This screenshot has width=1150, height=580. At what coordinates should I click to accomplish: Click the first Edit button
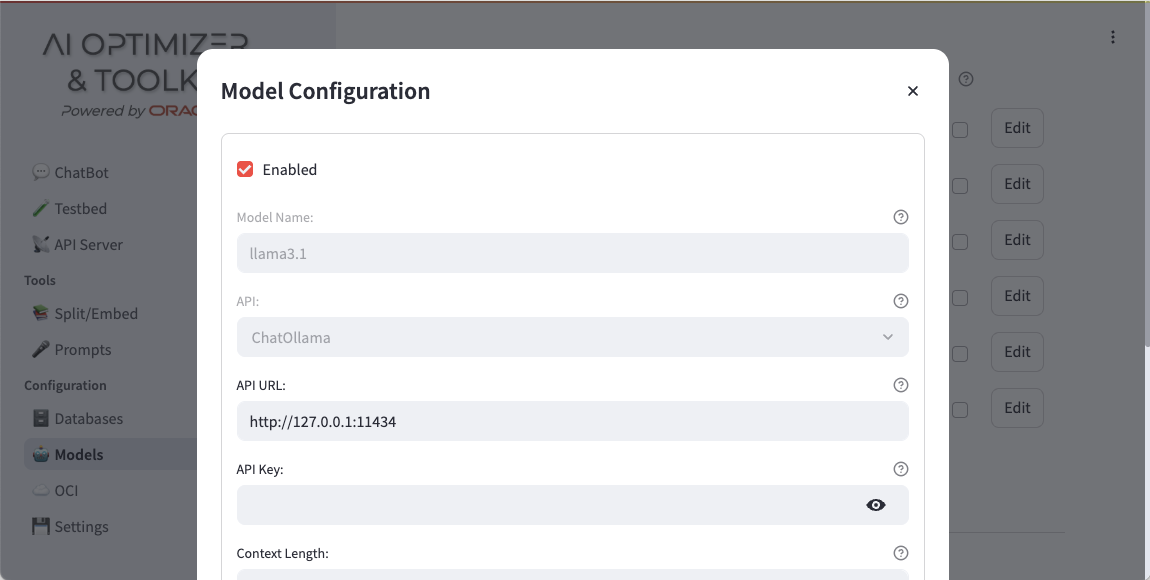[1017, 128]
